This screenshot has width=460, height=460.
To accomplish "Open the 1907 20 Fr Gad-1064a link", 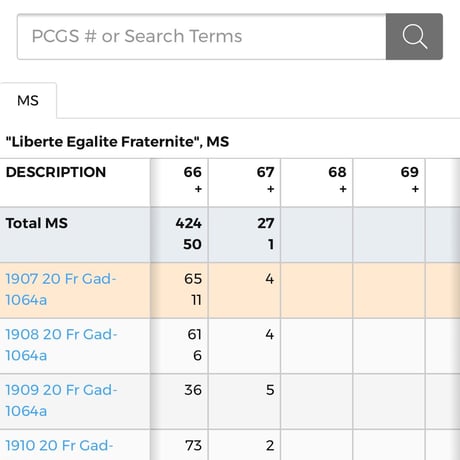I will point(61,289).
